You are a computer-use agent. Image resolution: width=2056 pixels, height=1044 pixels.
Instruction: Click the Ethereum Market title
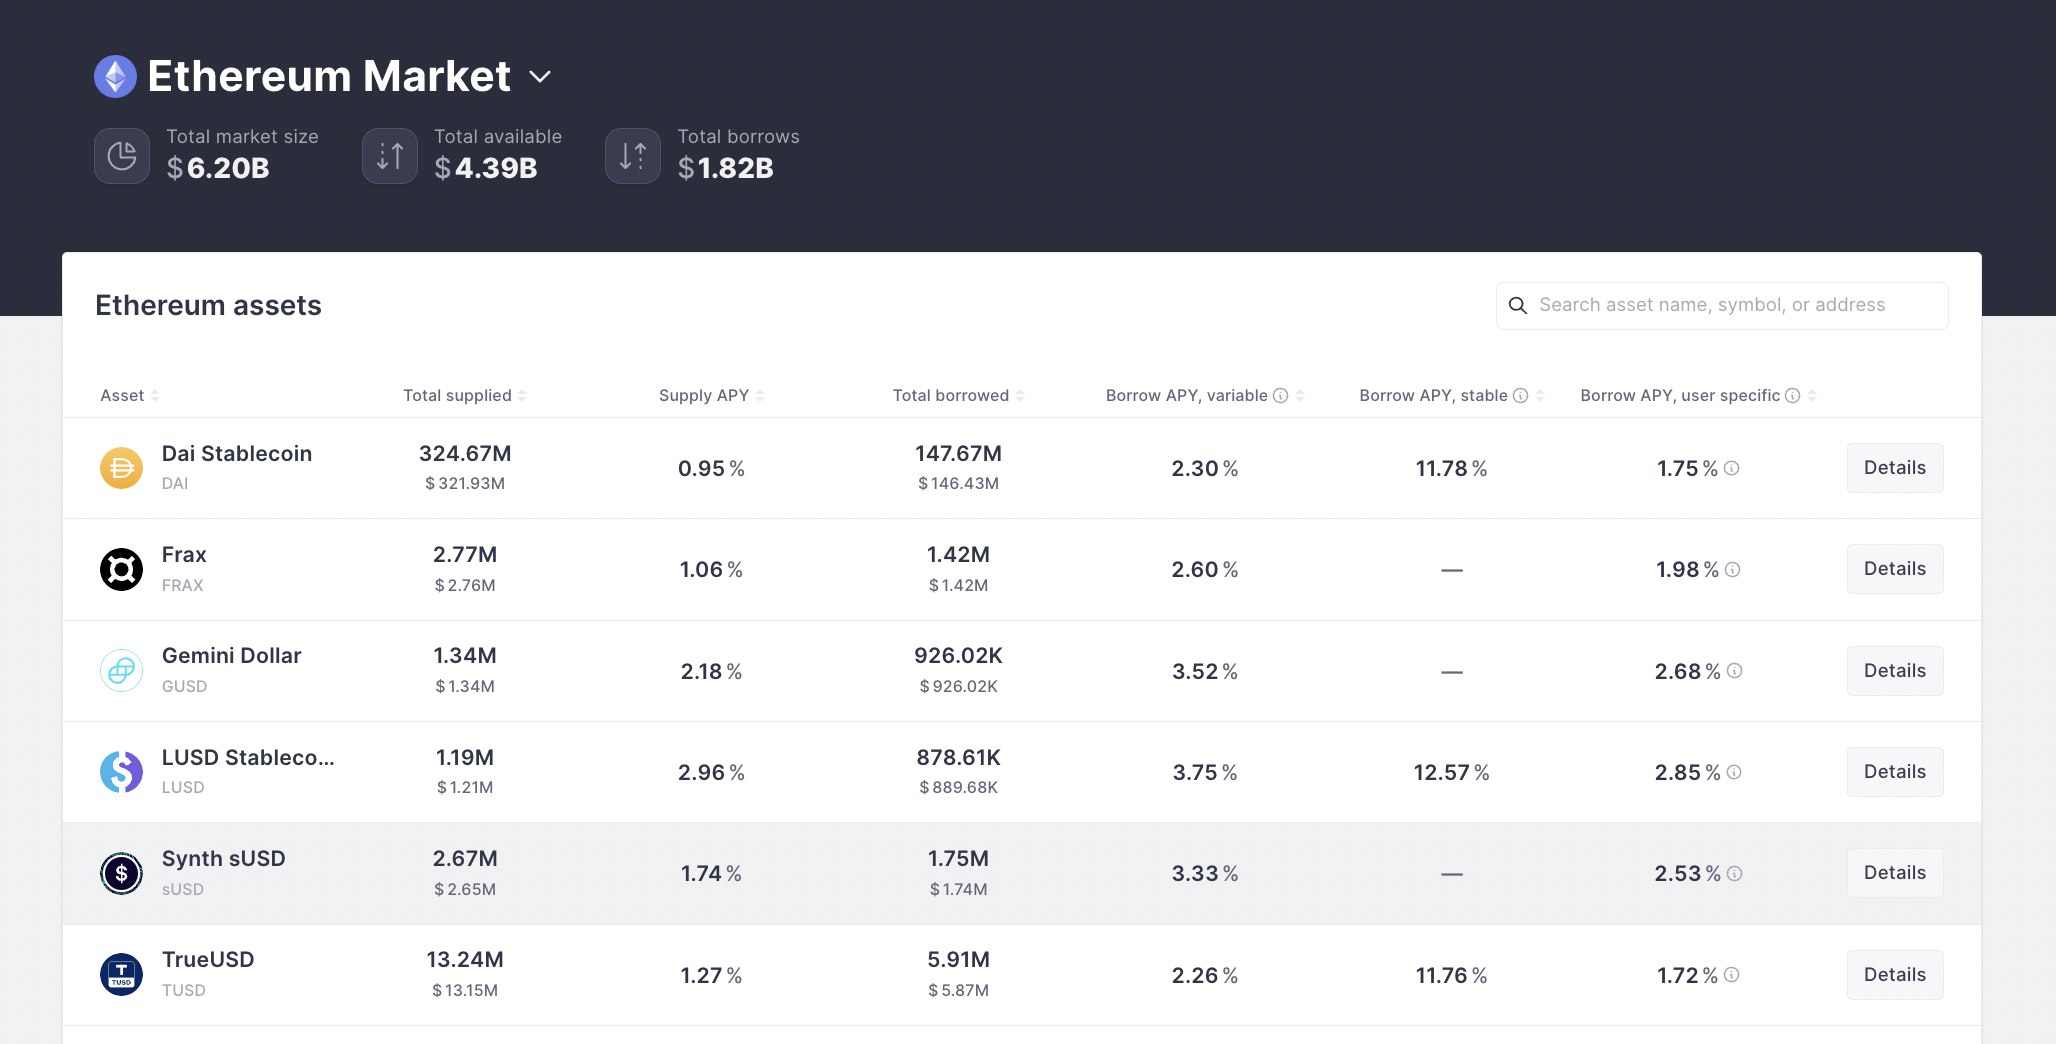pos(329,76)
